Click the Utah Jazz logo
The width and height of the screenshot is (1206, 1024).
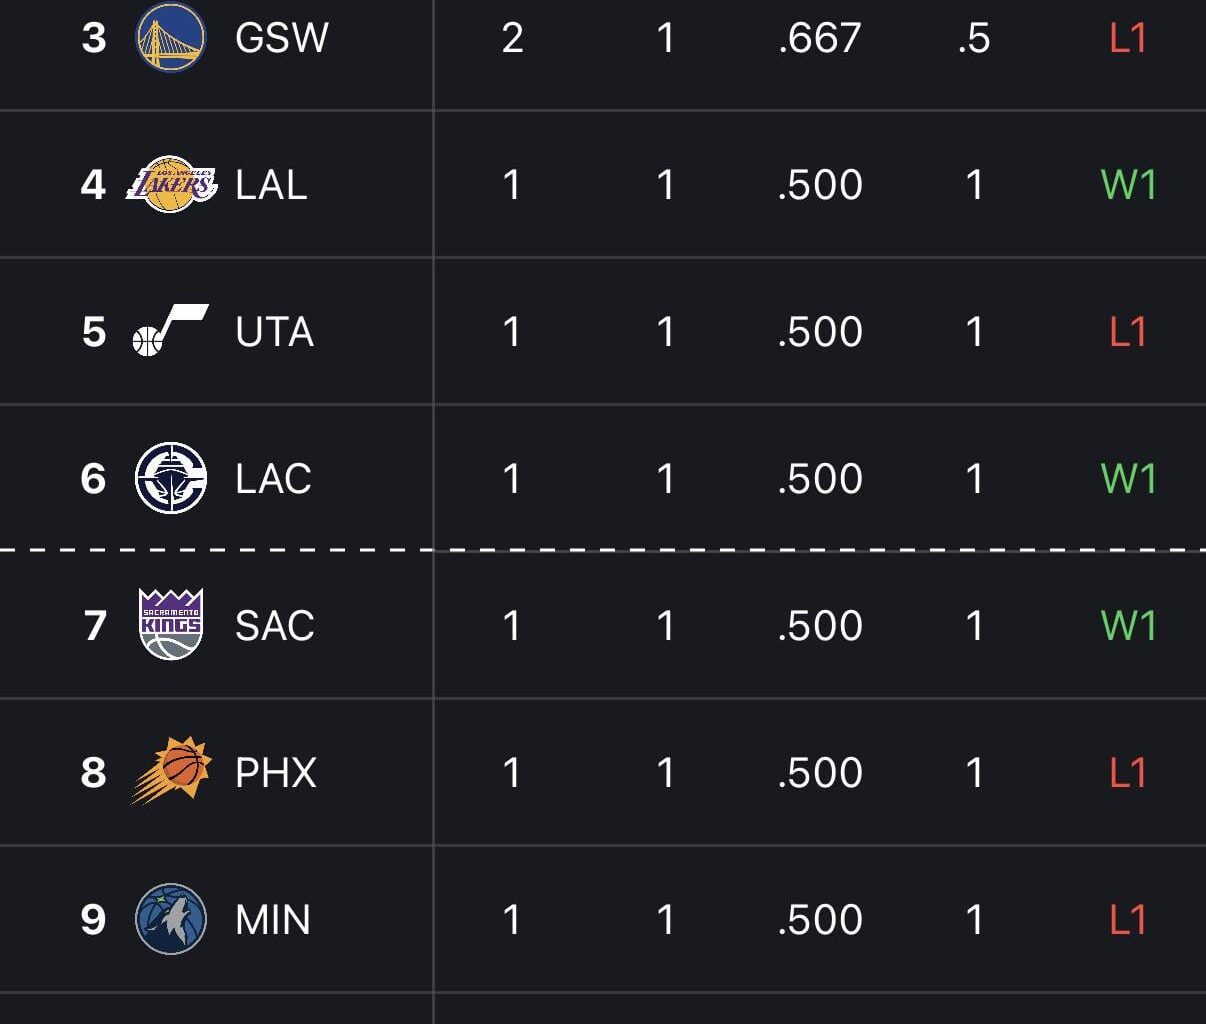tap(172, 332)
